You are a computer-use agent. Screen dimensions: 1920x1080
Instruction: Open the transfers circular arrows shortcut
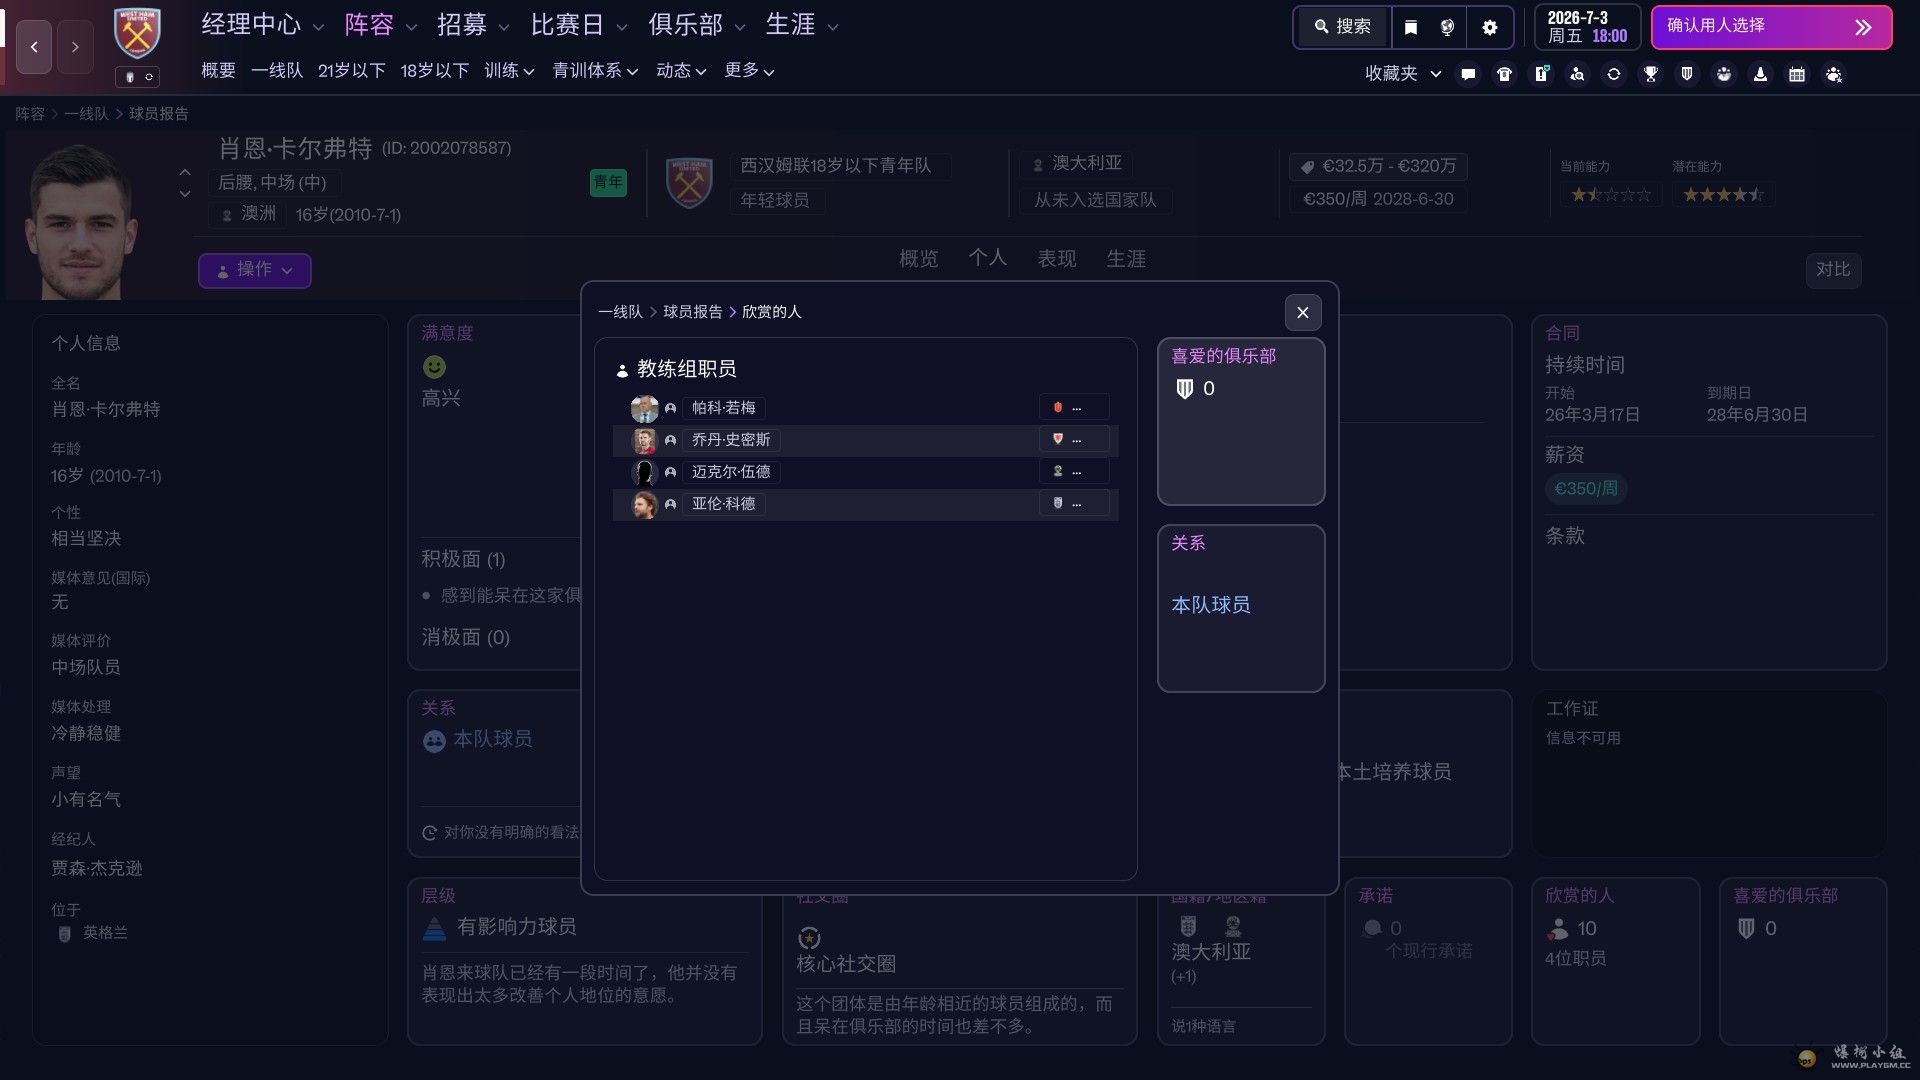pyautogui.click(x=1614, y=74)
